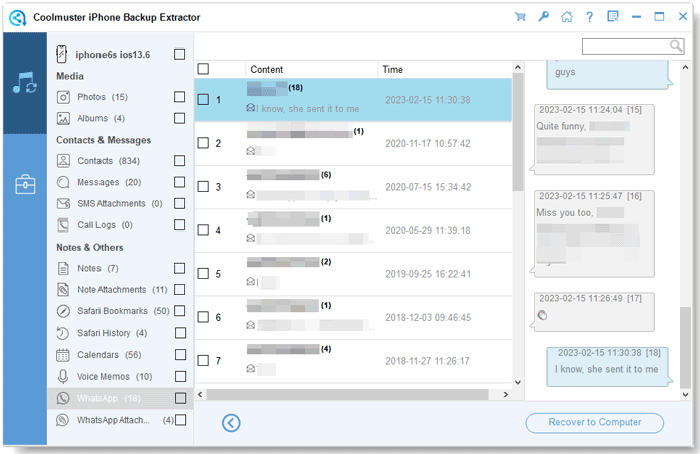The width and height of the screenshot is (700, 454).
Task: Enable the Contacts checkbox
Action: [179, 161]
